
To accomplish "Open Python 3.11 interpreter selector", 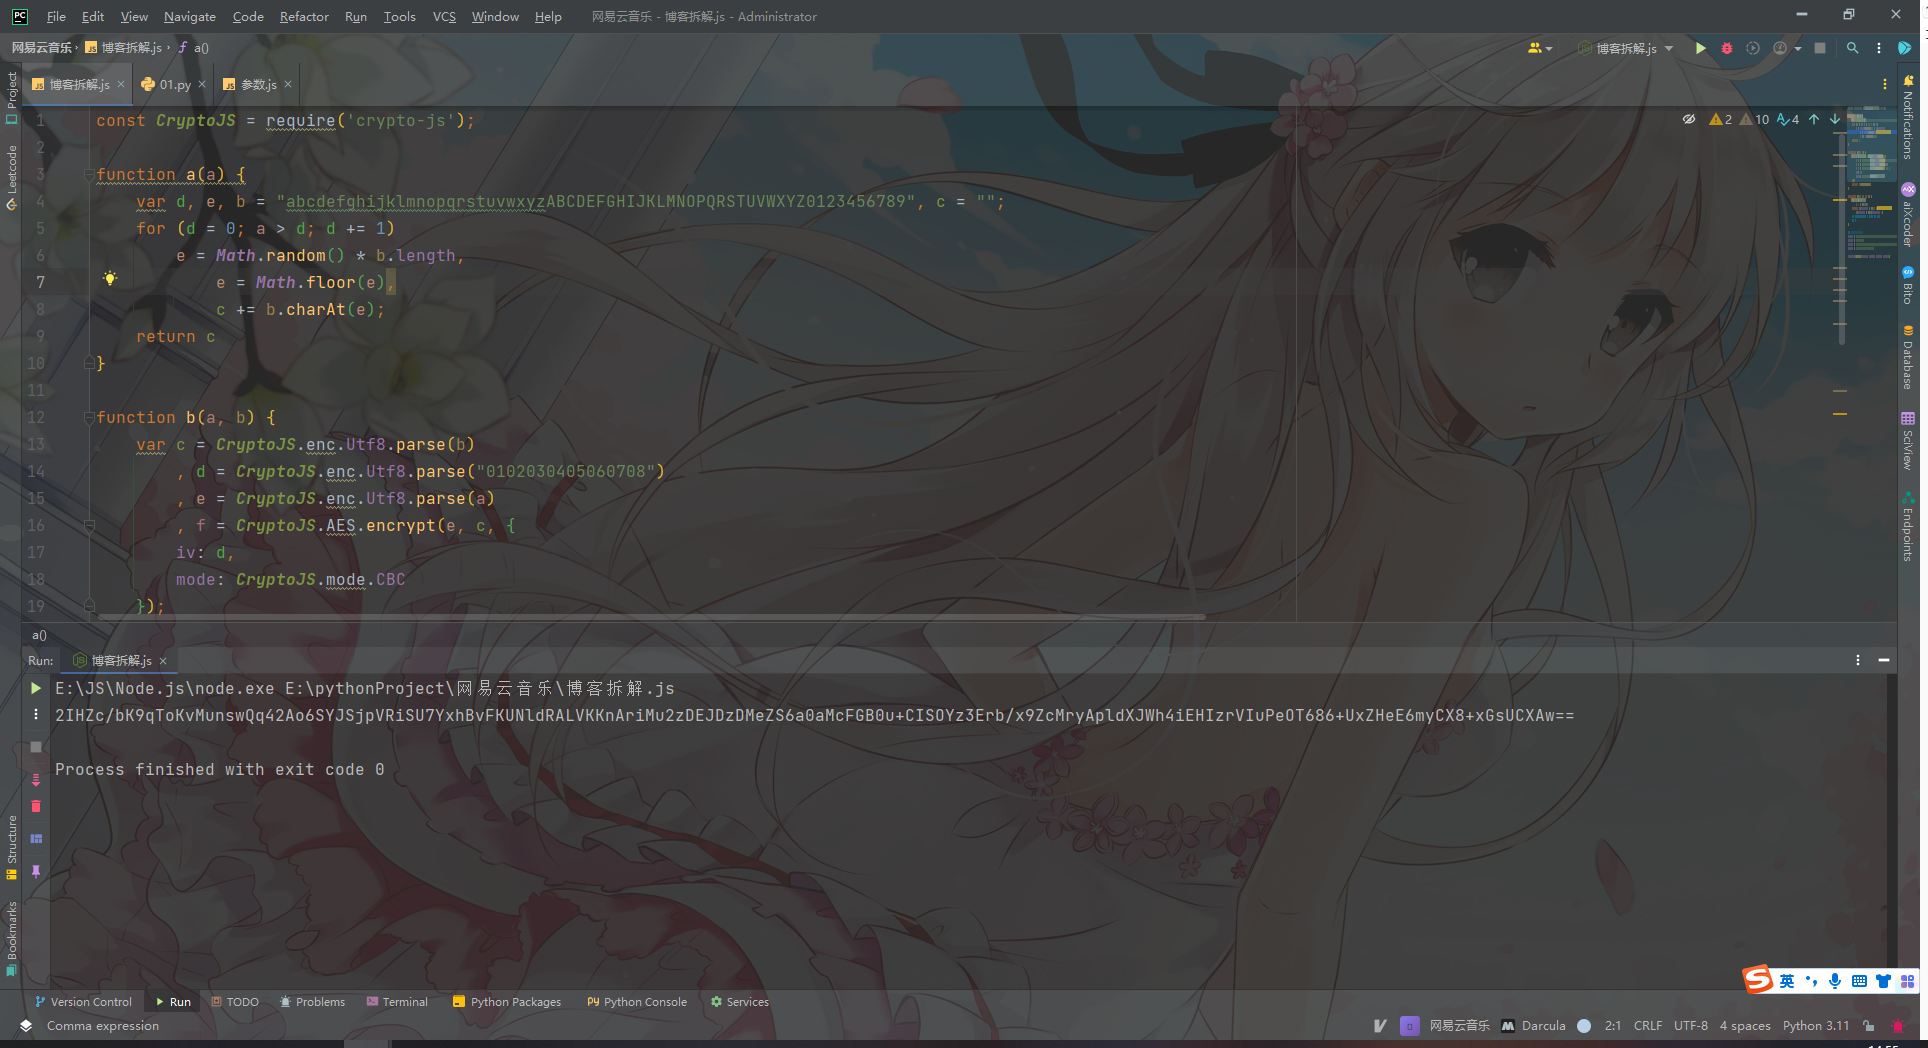I will pos(1816,1026).
